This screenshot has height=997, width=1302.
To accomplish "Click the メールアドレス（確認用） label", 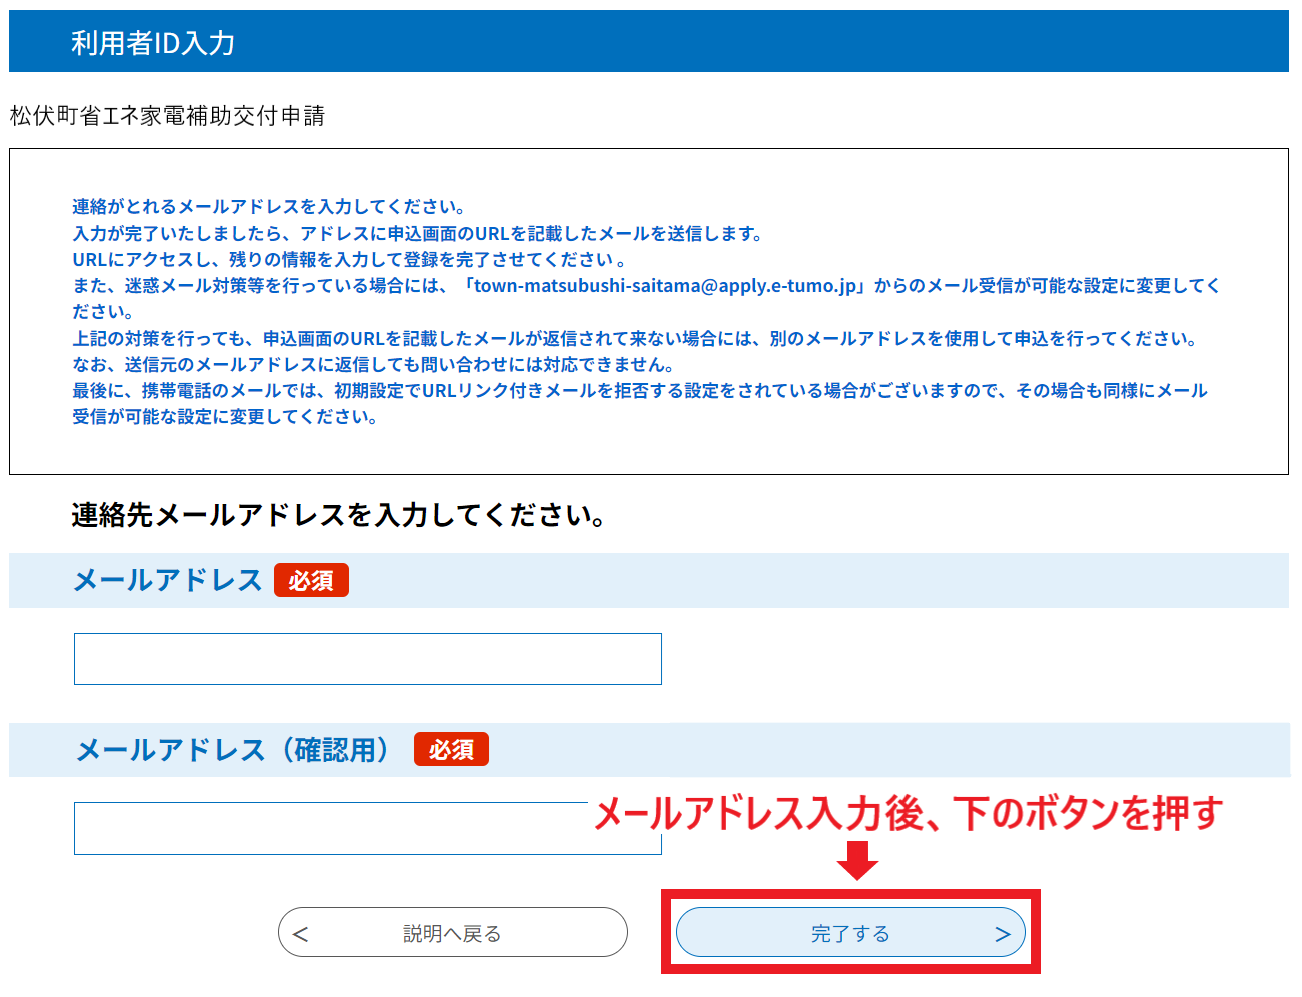I will click(x=234, y=750).
